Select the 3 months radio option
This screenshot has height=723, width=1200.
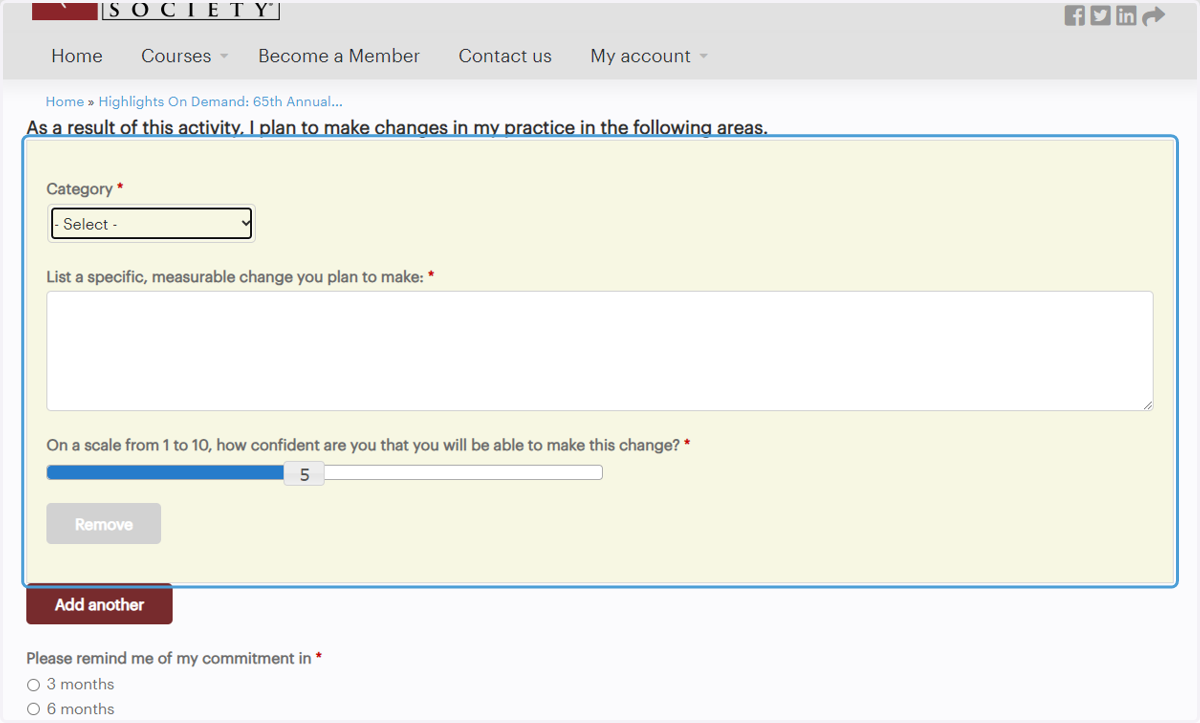(x=34, y=685)
